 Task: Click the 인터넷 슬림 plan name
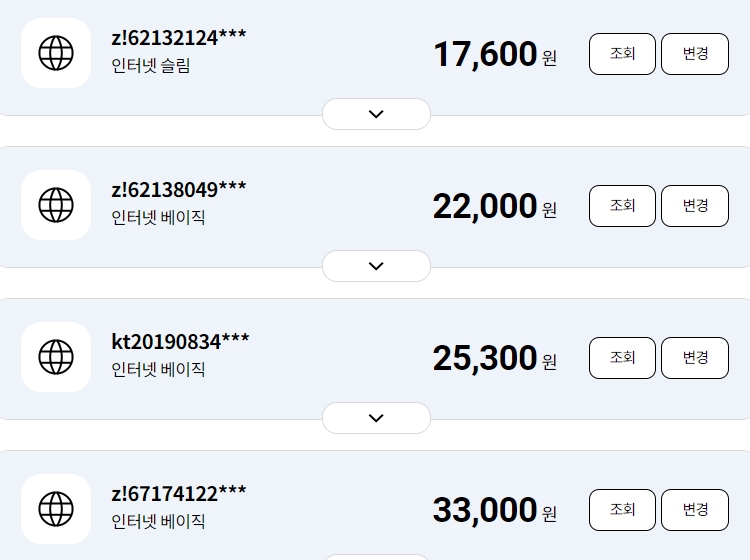point(151,66)
